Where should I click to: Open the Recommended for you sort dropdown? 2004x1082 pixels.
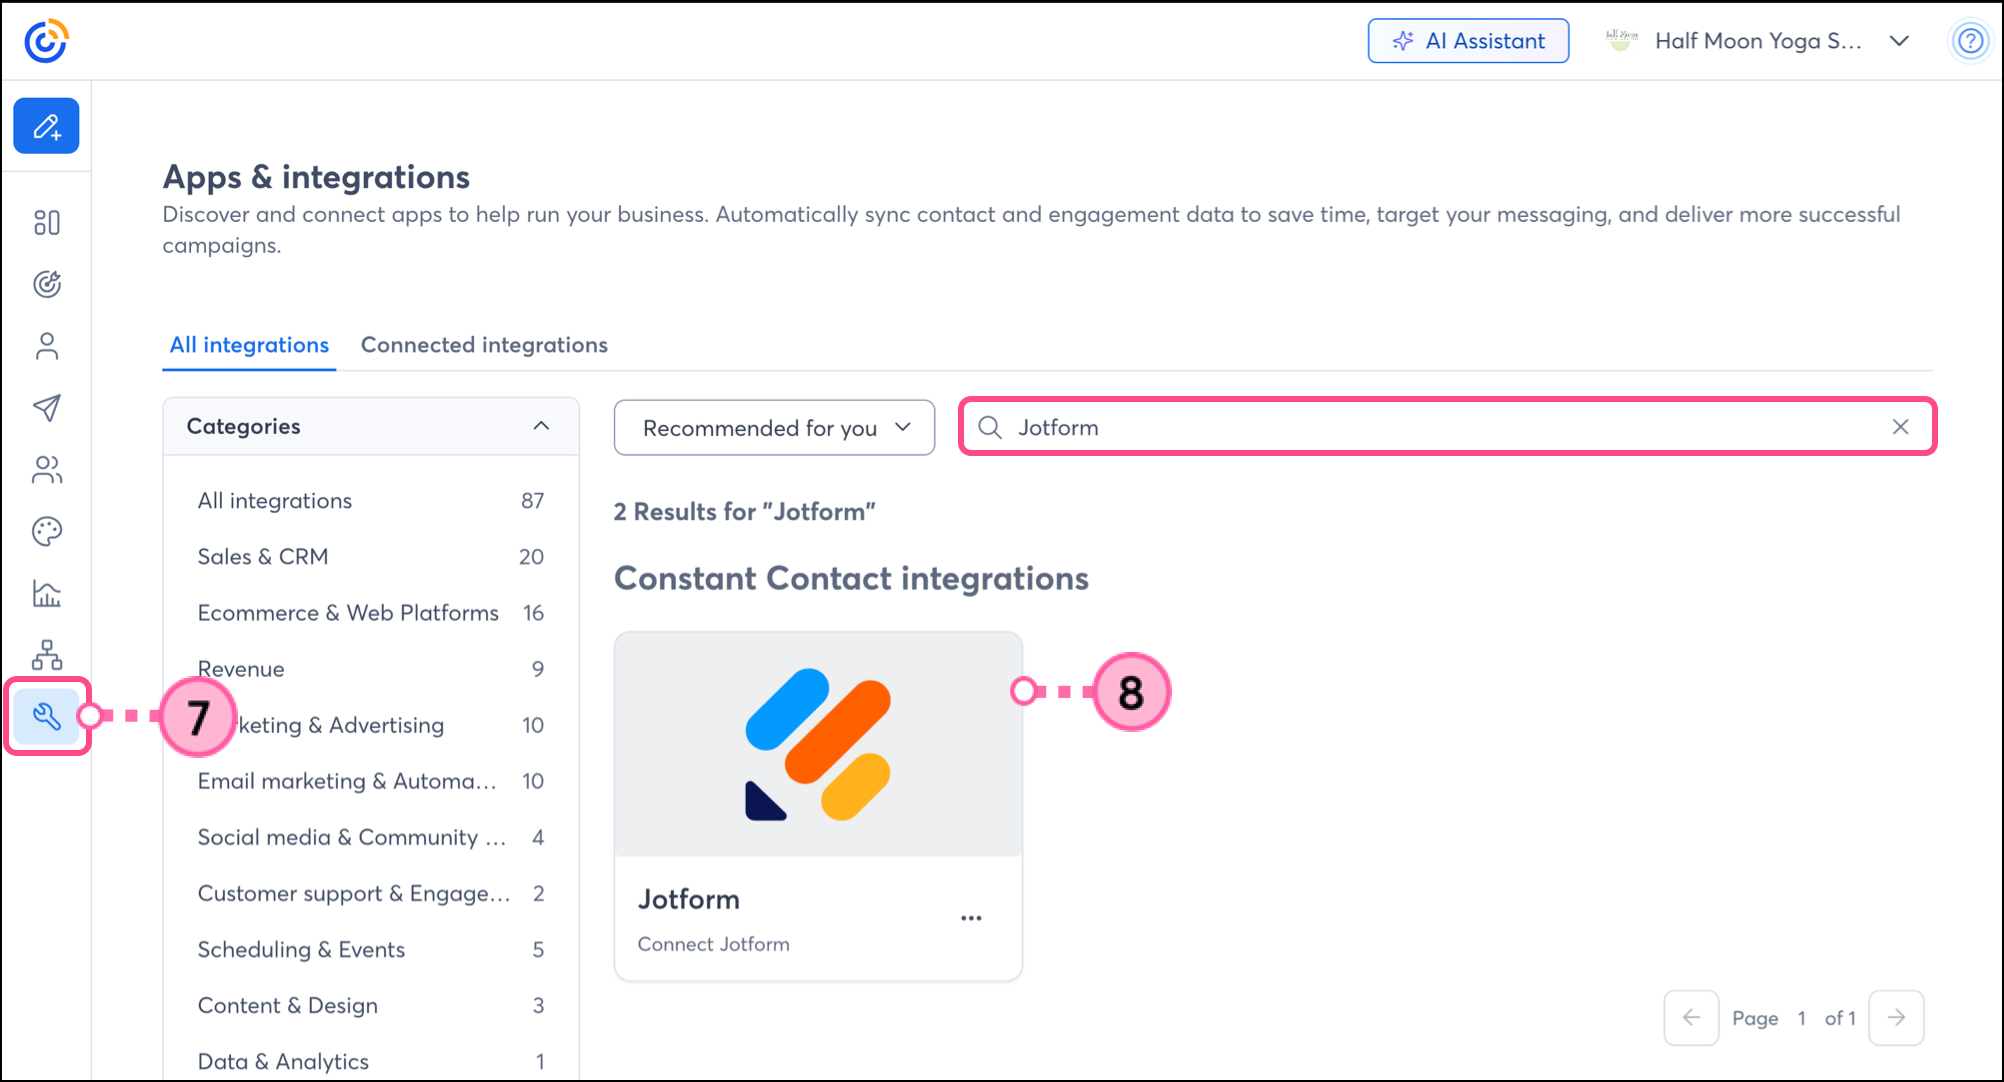coord(774,428)
